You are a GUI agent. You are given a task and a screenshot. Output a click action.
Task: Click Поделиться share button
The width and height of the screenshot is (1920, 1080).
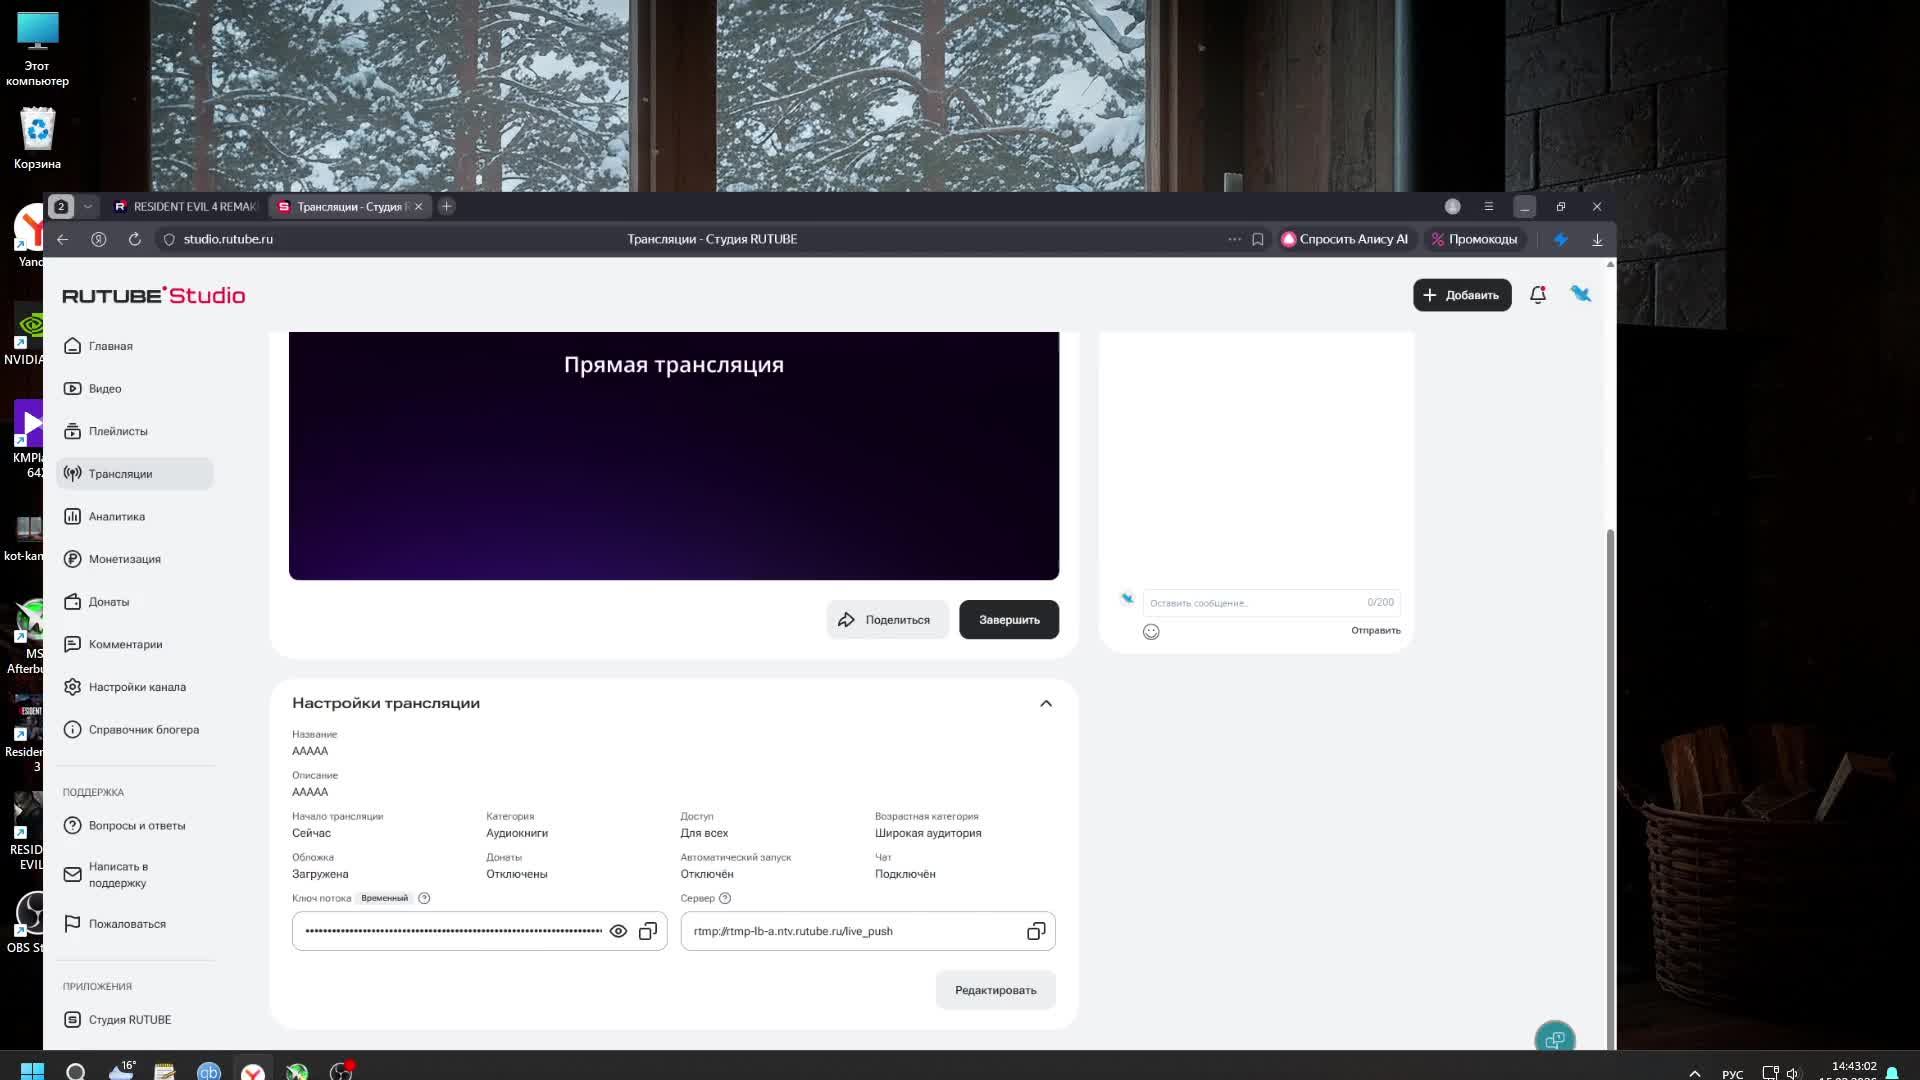[886, 620]
